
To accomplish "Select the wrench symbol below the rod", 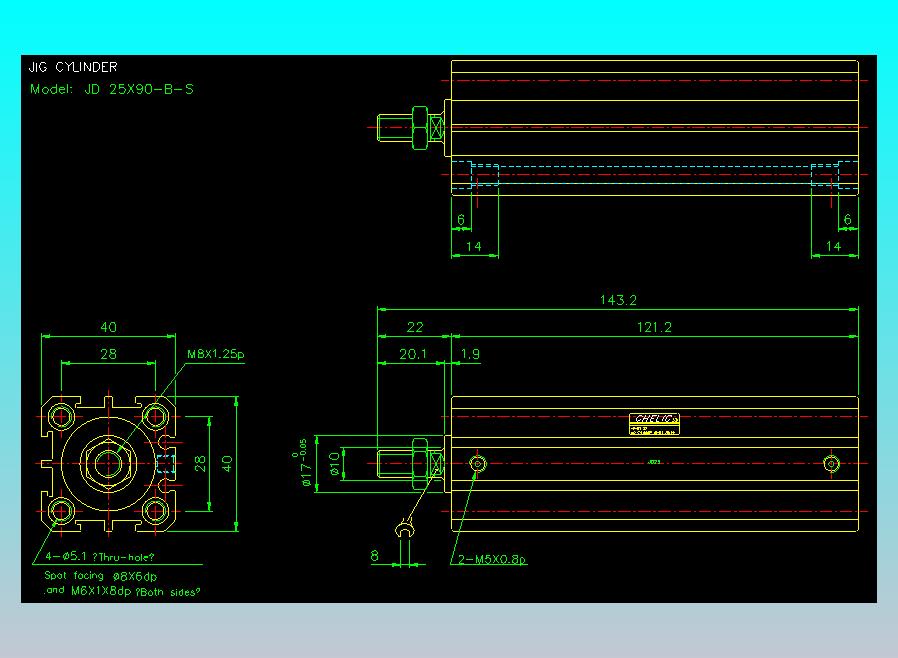I will coord(404,528).
